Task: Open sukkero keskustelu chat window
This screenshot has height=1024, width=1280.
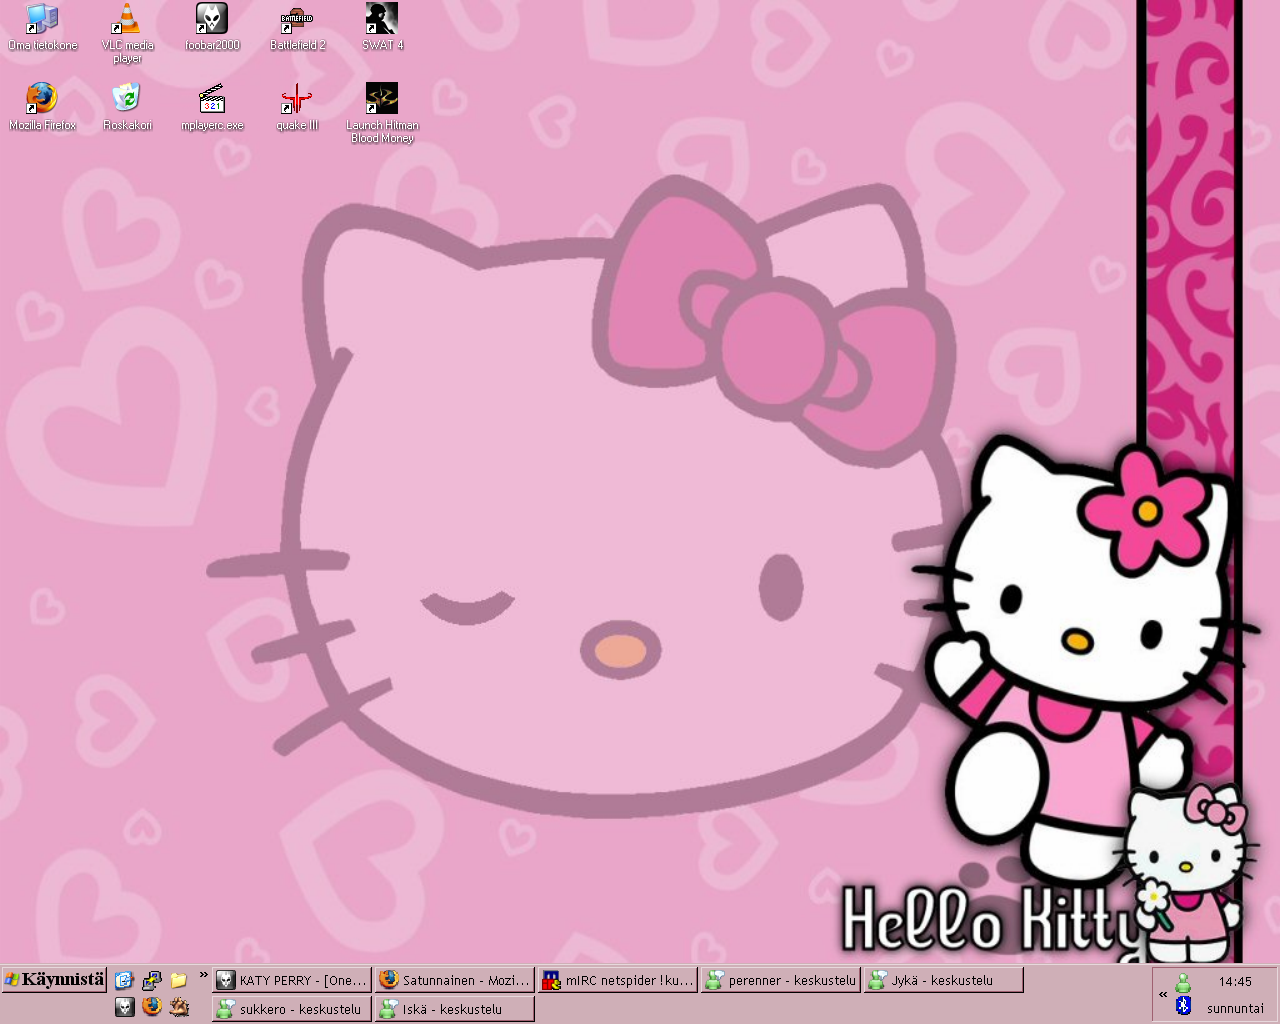Action: pos(292,1009)
